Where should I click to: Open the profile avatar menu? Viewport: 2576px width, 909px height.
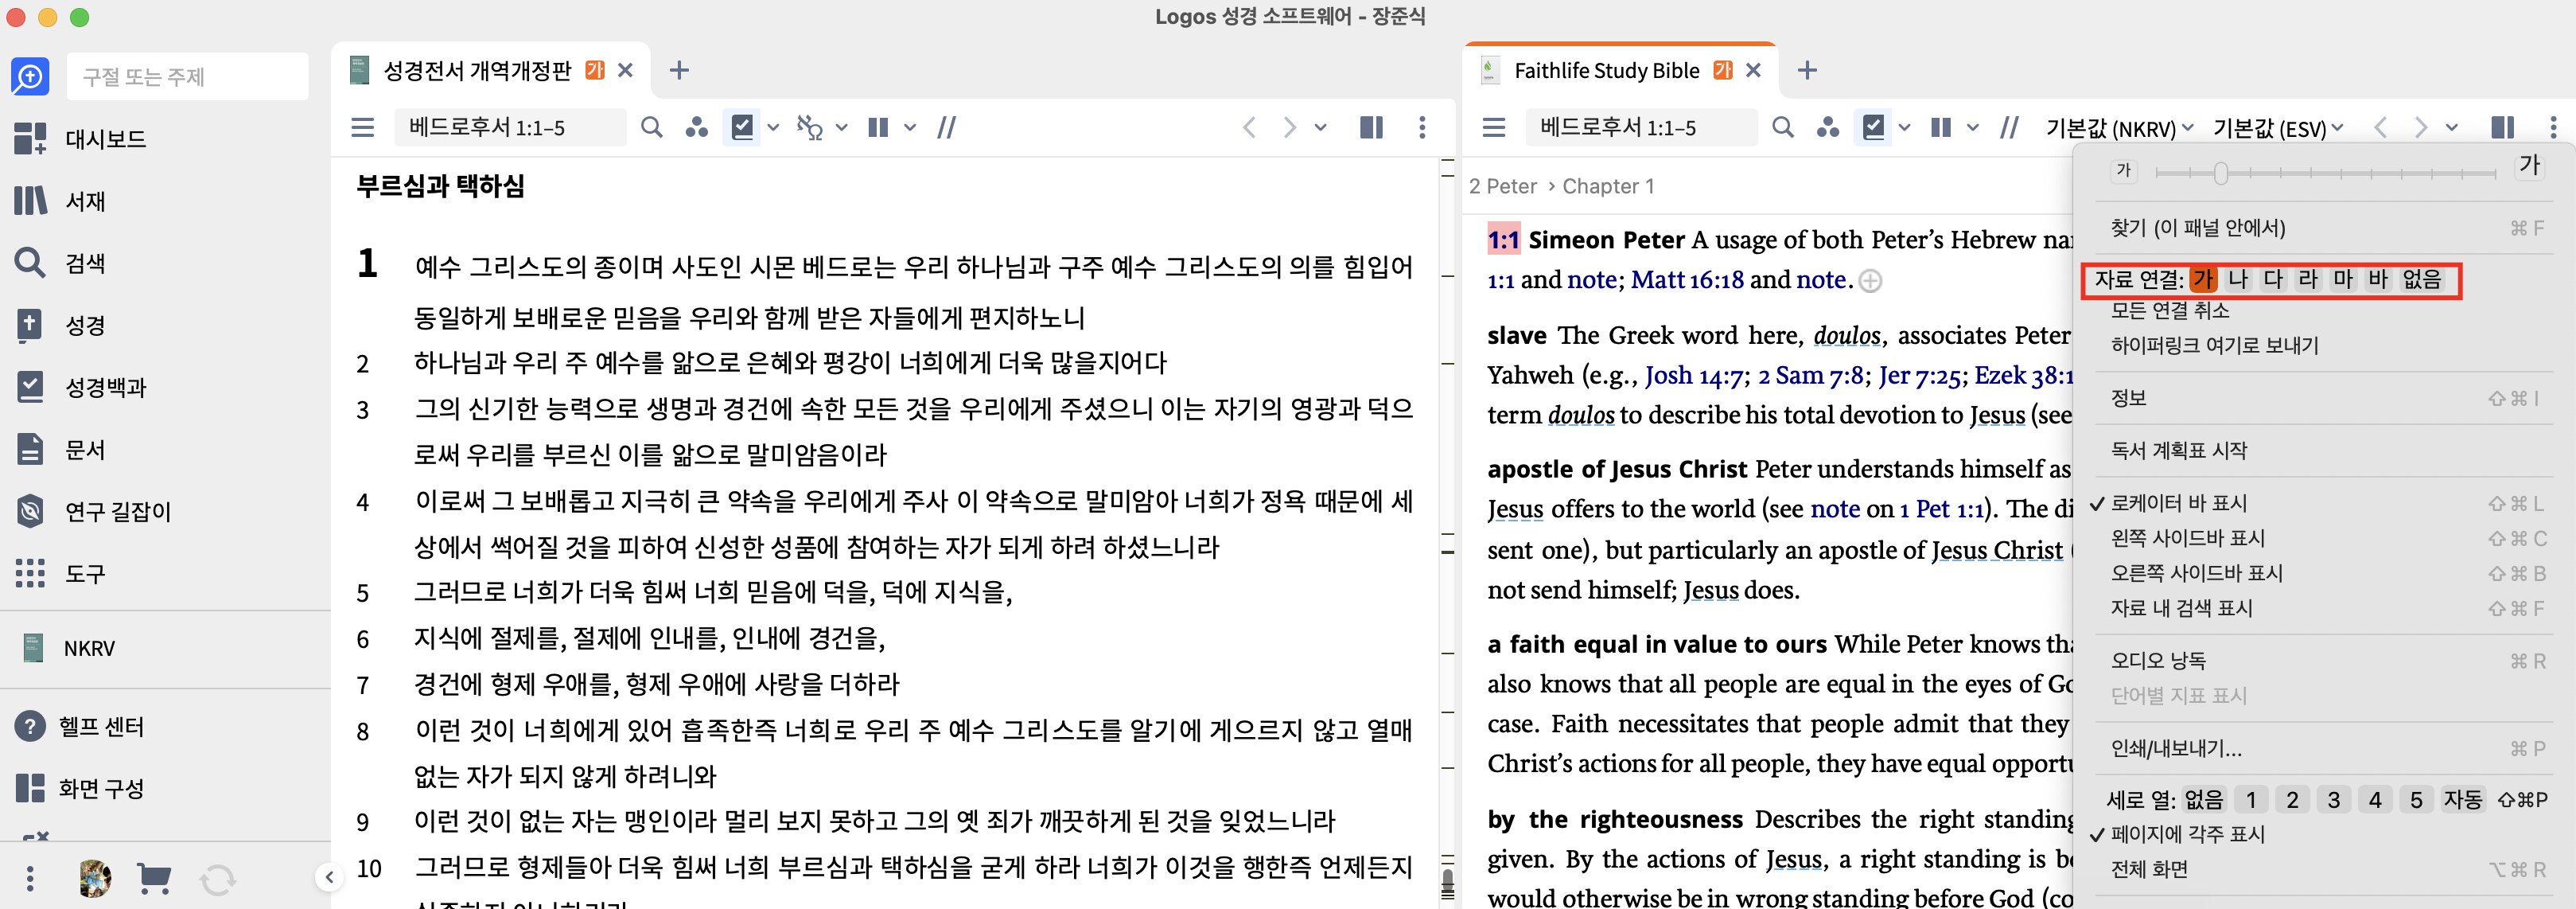tap(95, 878)
